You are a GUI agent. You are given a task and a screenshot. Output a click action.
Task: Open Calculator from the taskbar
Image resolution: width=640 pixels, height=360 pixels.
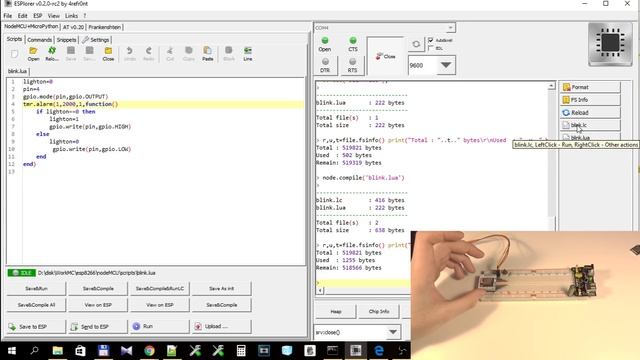[241, 351]
